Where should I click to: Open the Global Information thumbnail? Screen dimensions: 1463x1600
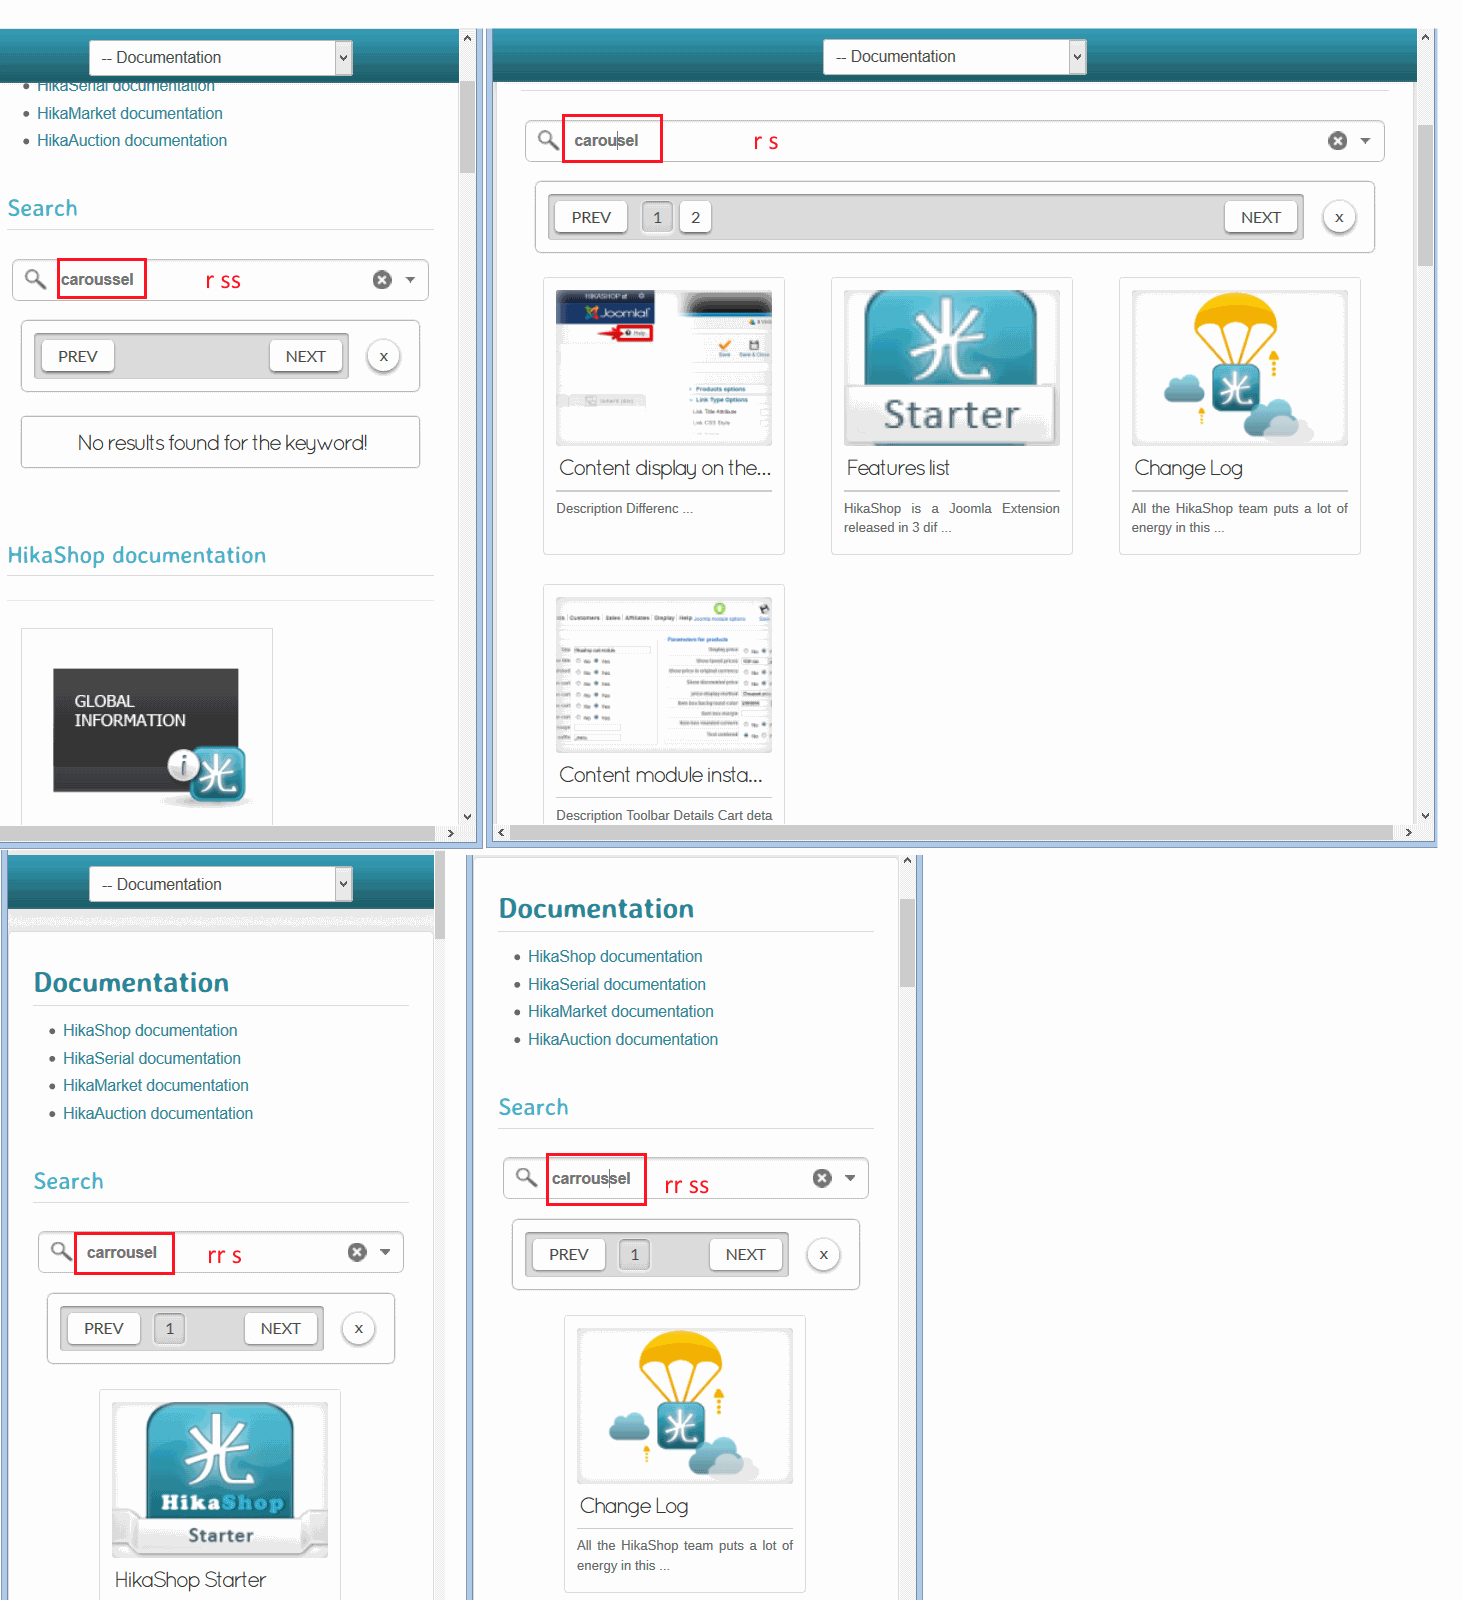149,737
